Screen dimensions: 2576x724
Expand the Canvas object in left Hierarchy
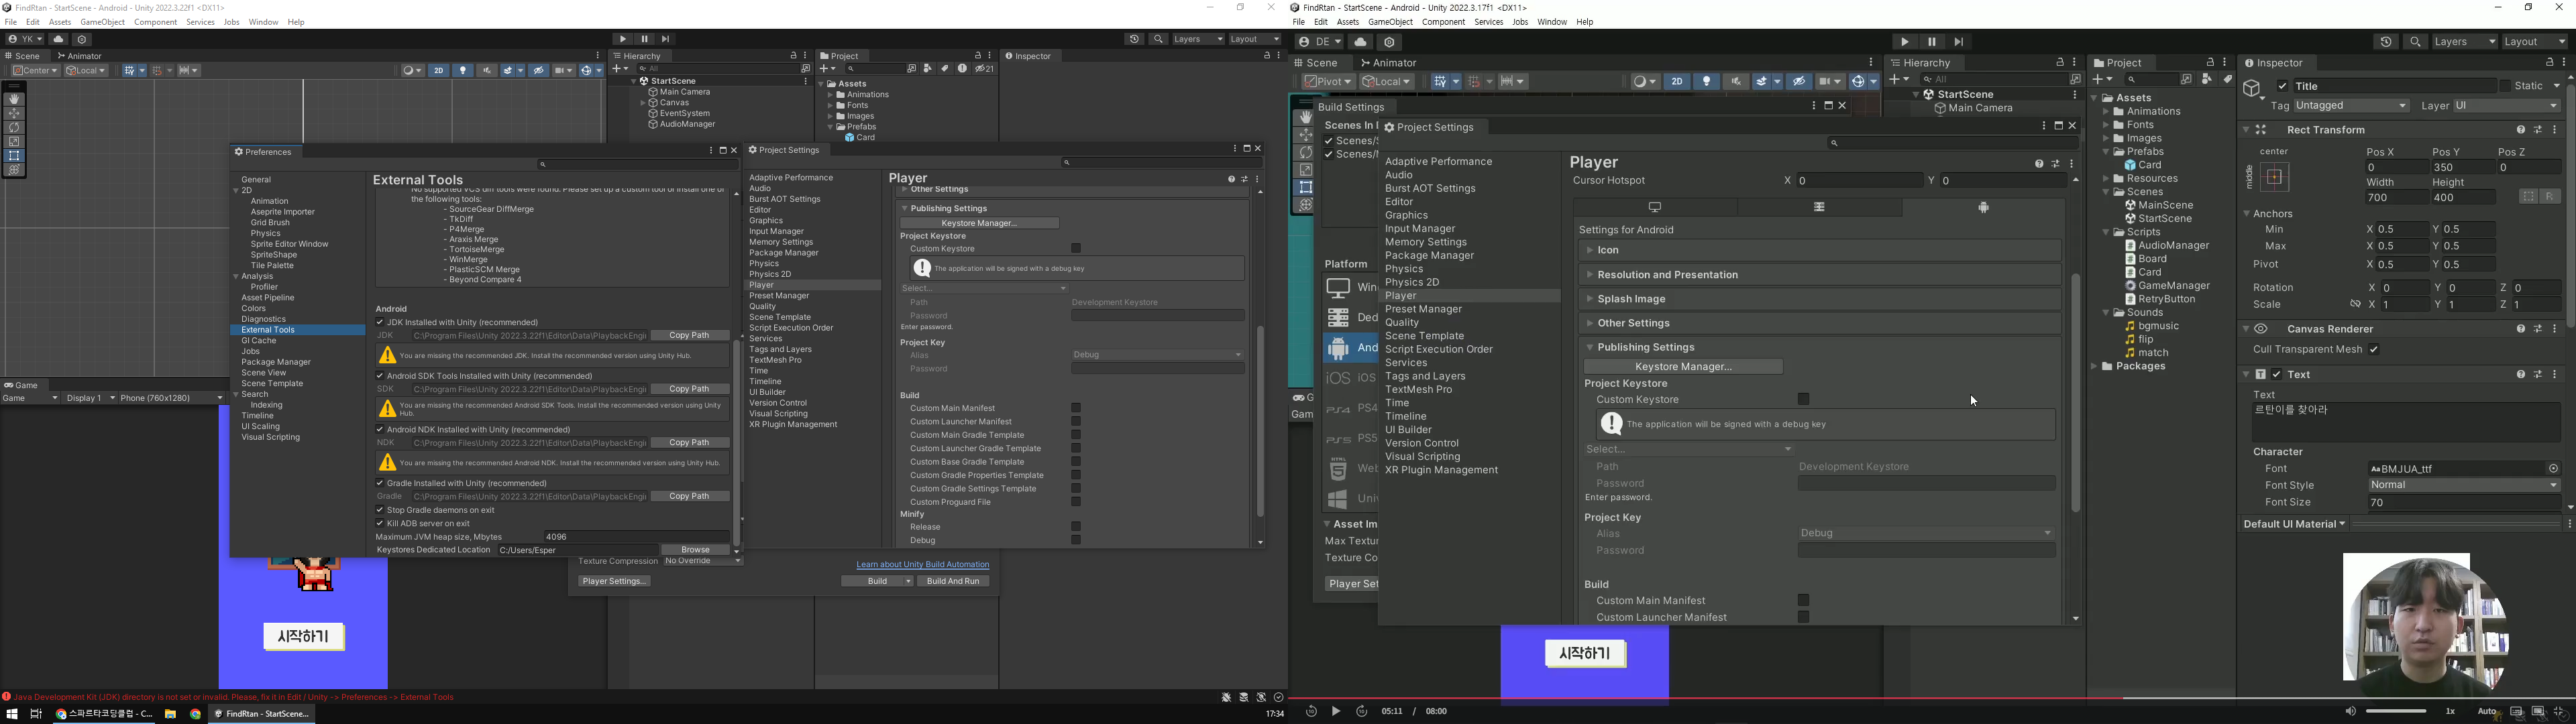pyautogui.click(x=643, y=103)
